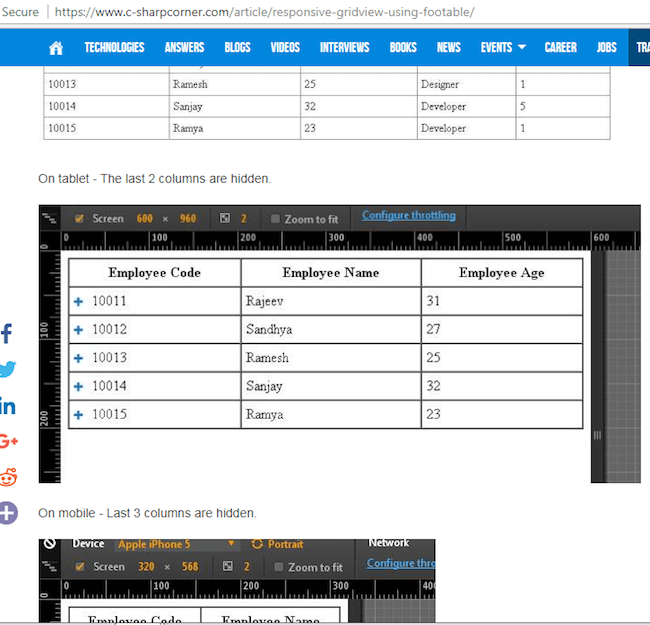The height and width of the screenshot is (625, 650).
Task: Open the Answers page
Action: point(184,47)
